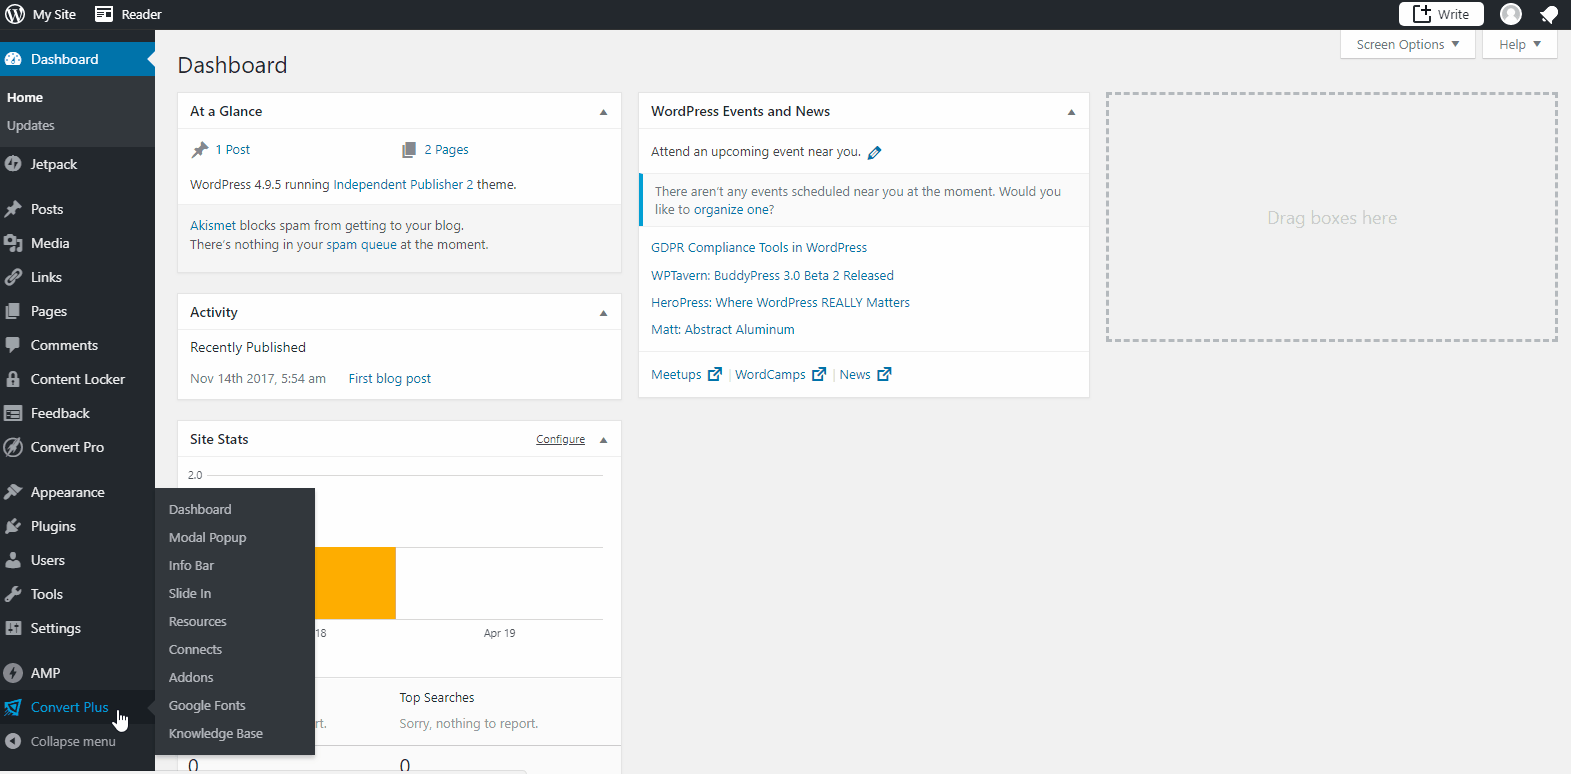1571x774 pixels.
Task: Click the AMP lightning icon
Action: coord(13,673)
